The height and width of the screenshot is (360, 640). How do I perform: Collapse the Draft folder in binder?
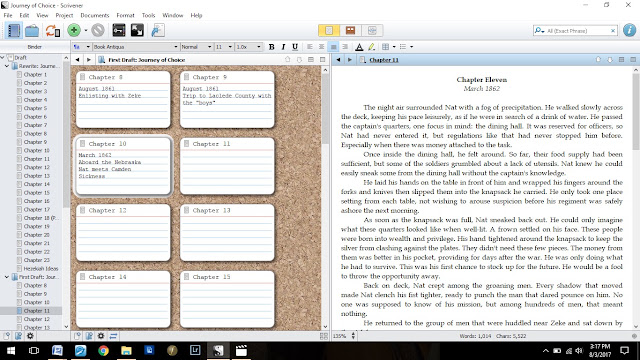point(2,58)
